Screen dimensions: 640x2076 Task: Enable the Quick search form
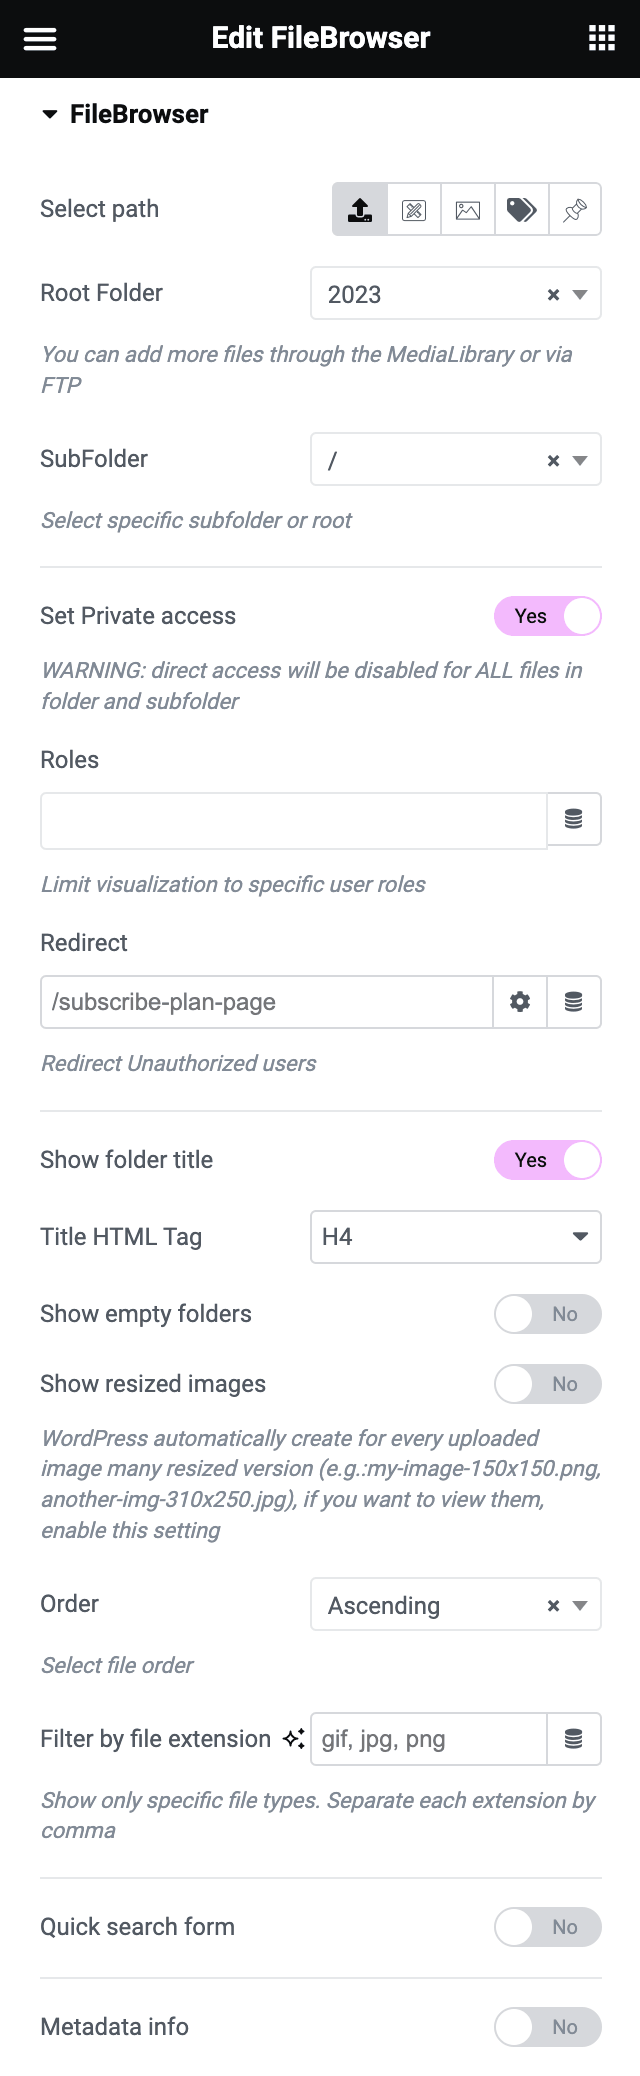click(547, 1927)
